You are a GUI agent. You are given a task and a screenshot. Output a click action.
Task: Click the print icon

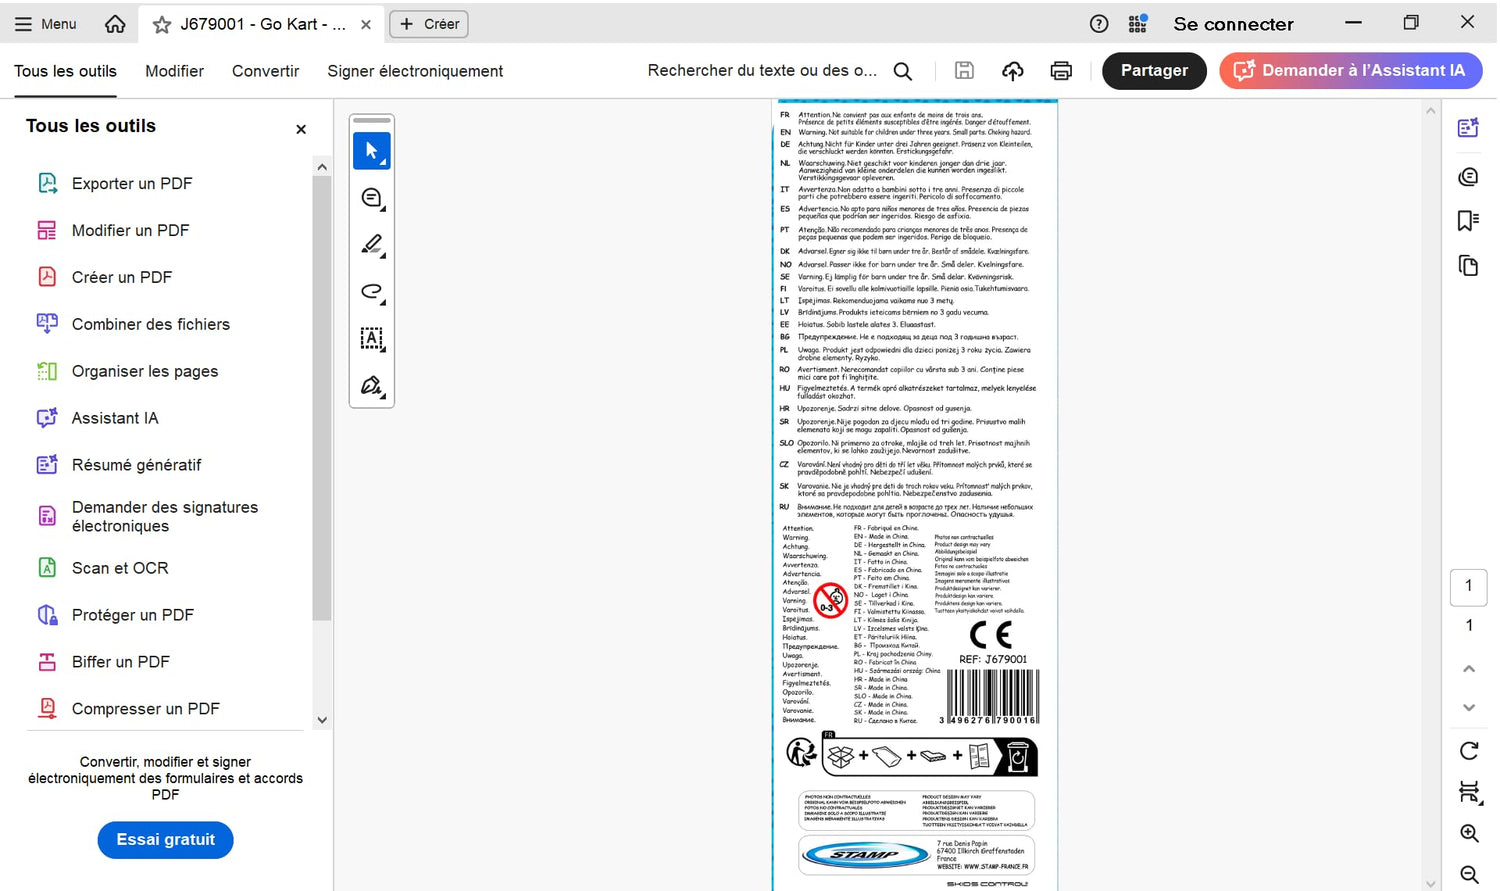click(1061, 71)
